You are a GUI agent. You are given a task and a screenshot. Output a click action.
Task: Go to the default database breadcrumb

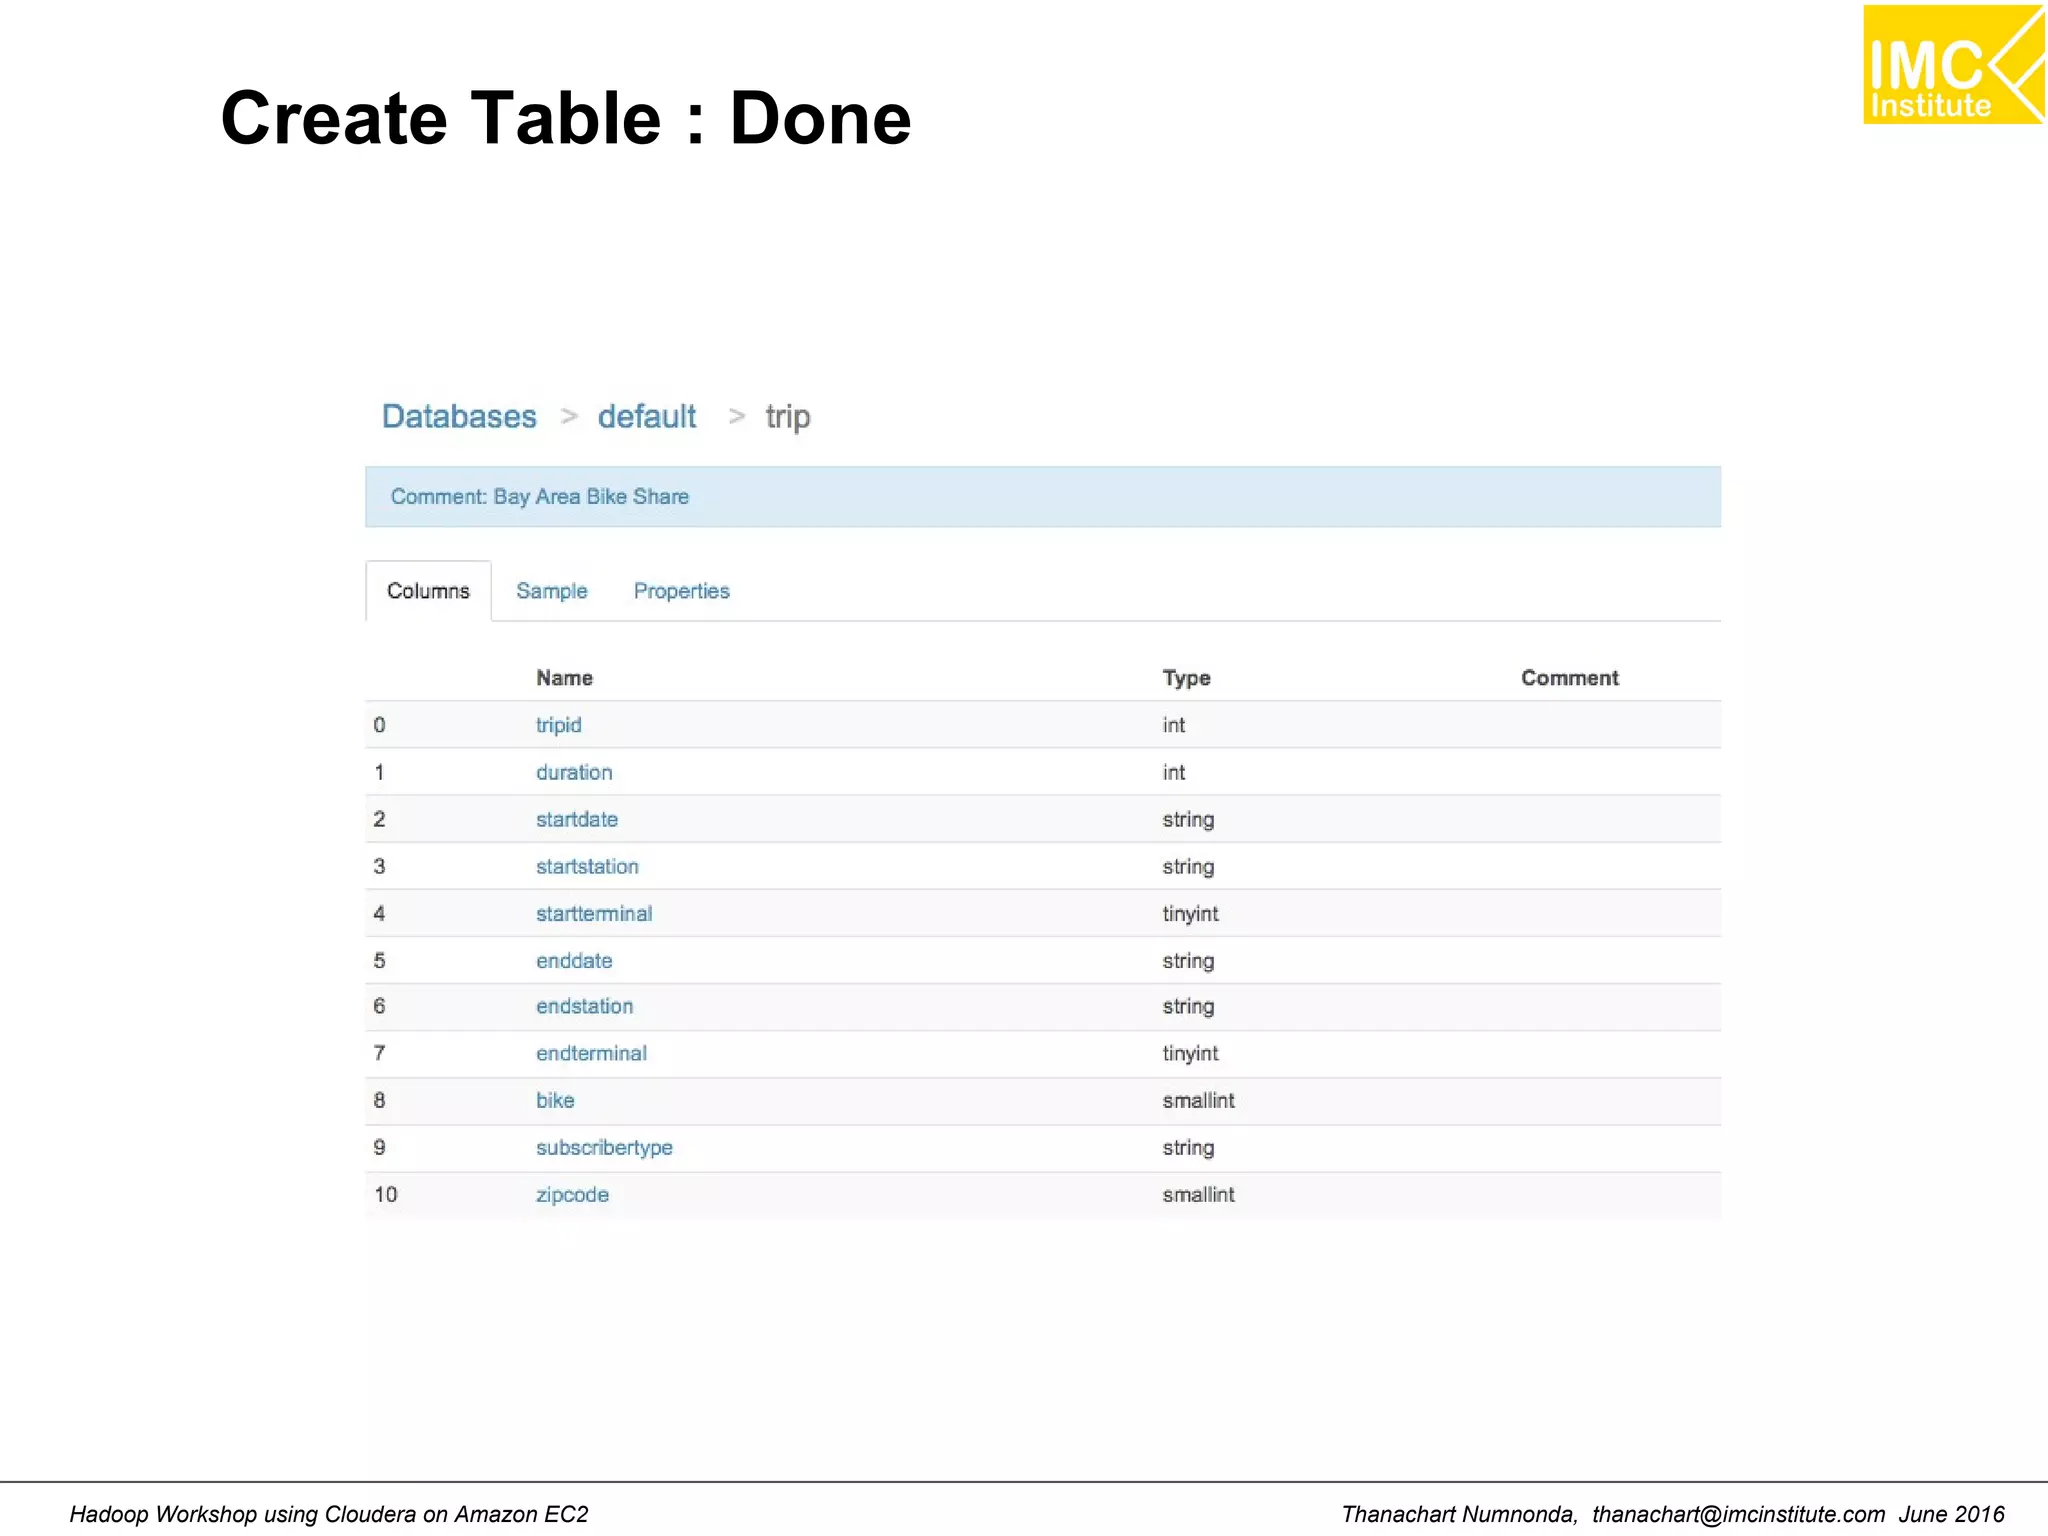click(647, 416)
